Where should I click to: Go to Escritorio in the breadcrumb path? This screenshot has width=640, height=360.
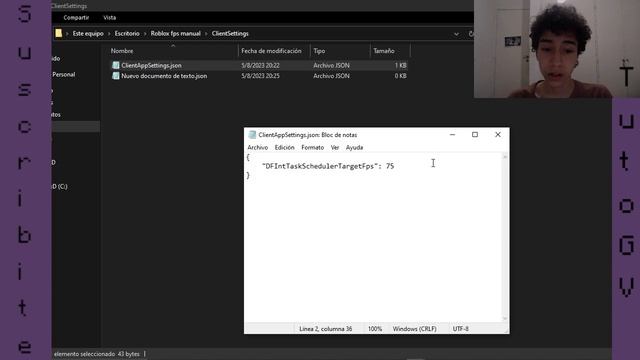tap(127, 33)
